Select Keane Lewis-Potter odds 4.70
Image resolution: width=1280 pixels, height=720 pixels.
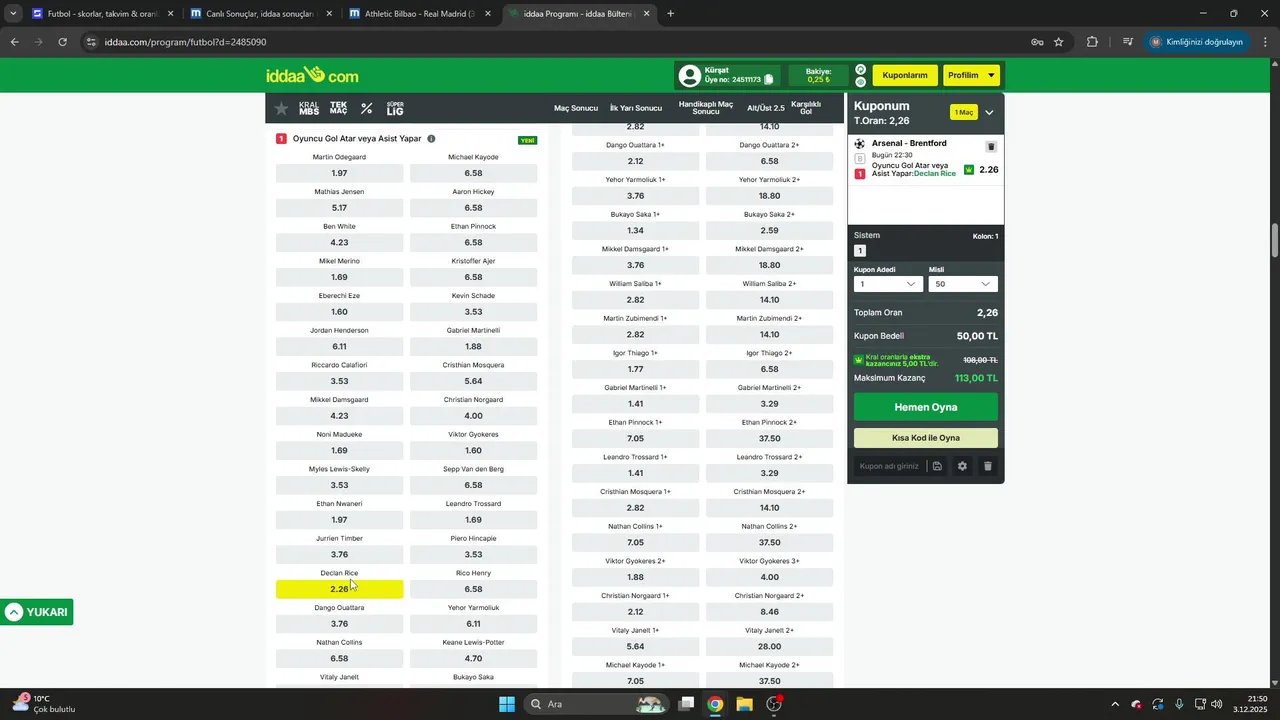pyautogui.click(x=473, y=659)
